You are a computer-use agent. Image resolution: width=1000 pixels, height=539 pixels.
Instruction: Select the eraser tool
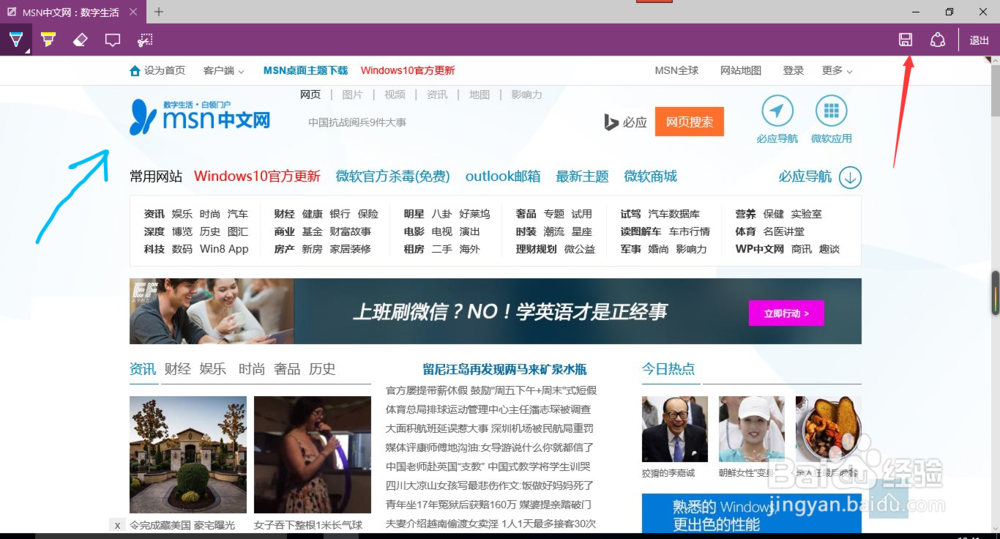point(80,40)
